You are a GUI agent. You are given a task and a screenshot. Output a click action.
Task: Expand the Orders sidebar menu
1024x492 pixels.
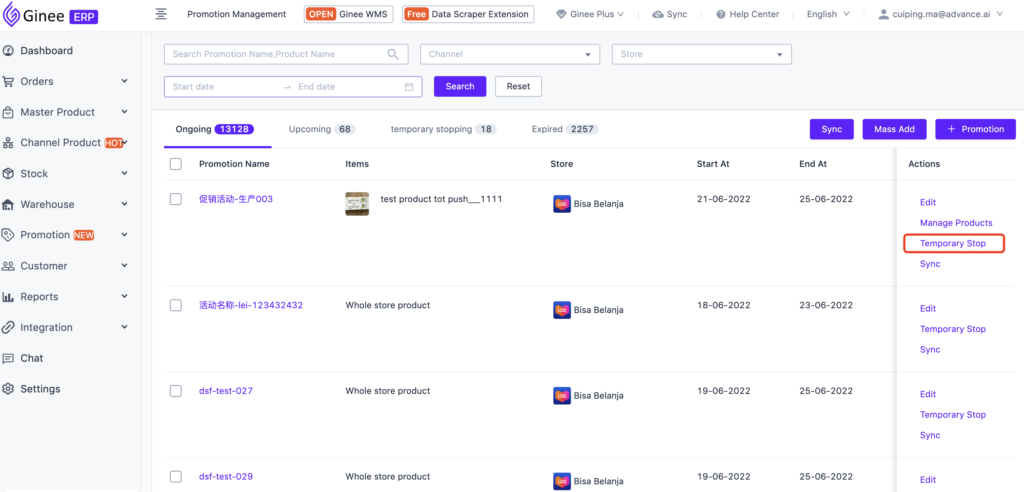tap(125, 82)
